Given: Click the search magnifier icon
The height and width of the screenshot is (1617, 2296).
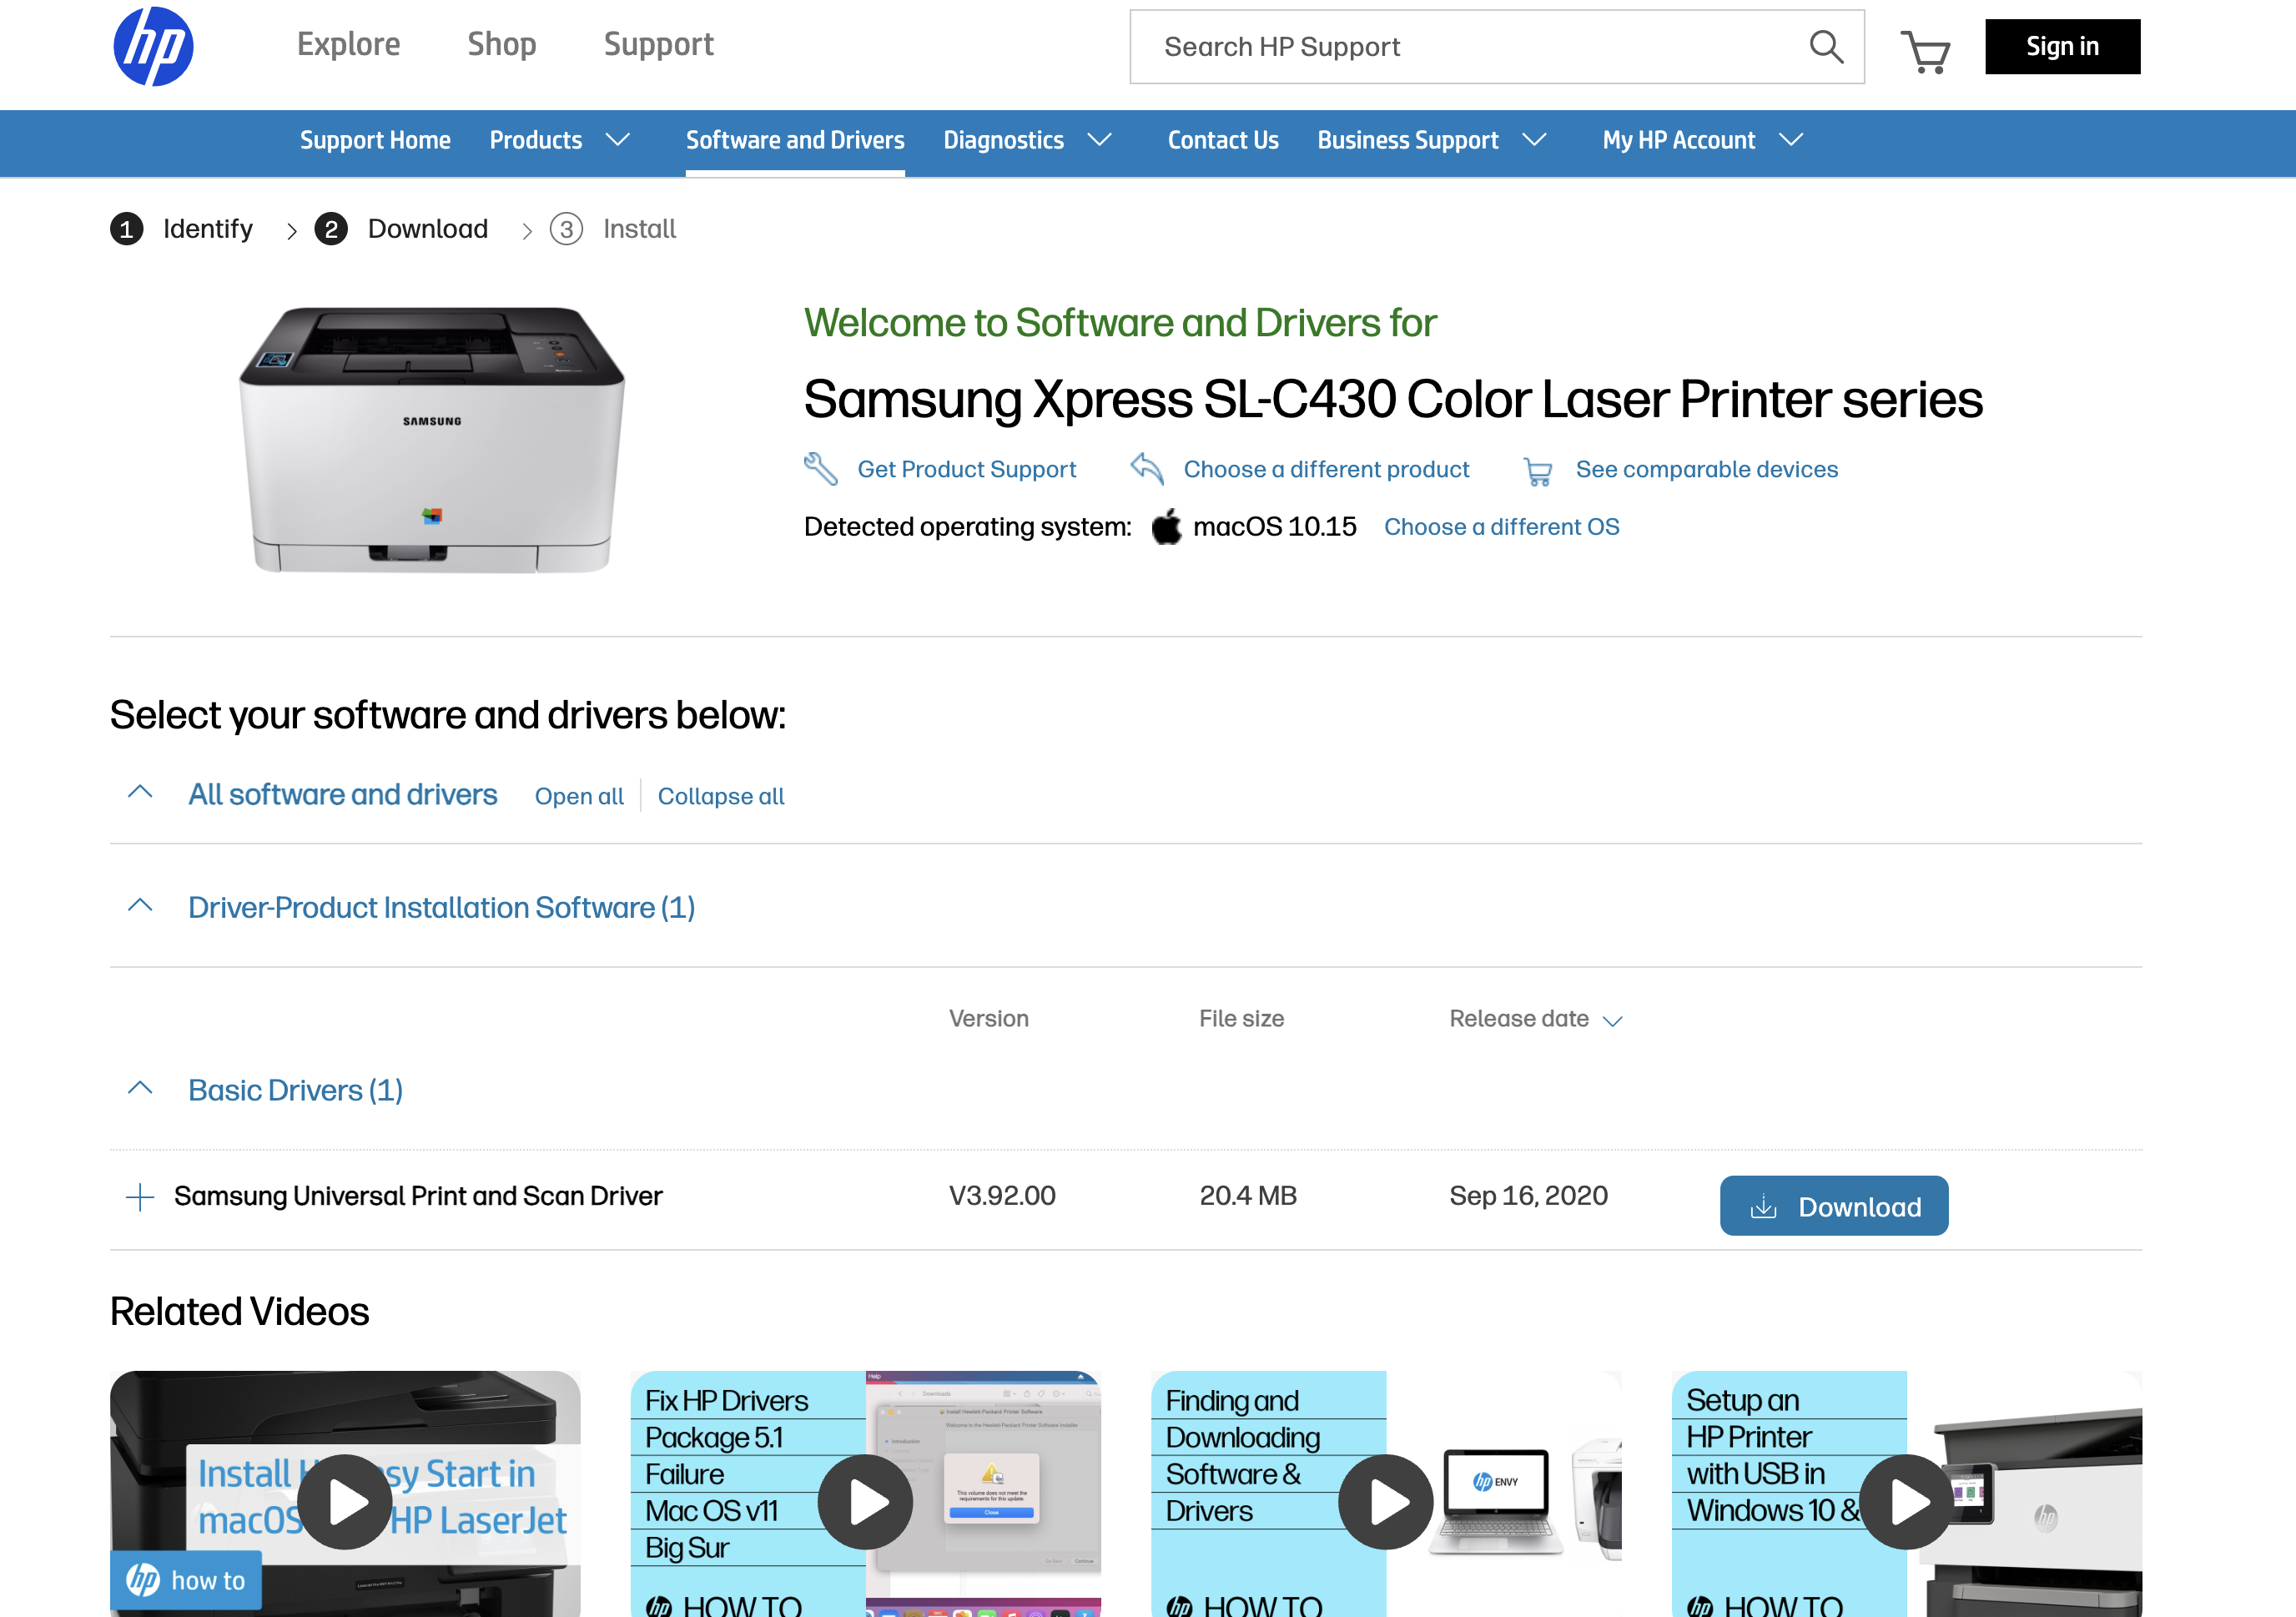Looking at the screenshot, I should click(1825, 46).
